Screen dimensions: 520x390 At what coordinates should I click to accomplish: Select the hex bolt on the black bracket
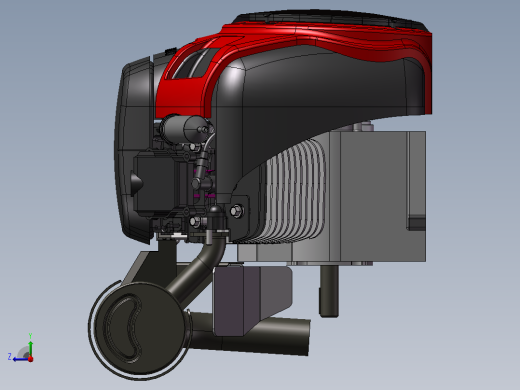(237, 211)
